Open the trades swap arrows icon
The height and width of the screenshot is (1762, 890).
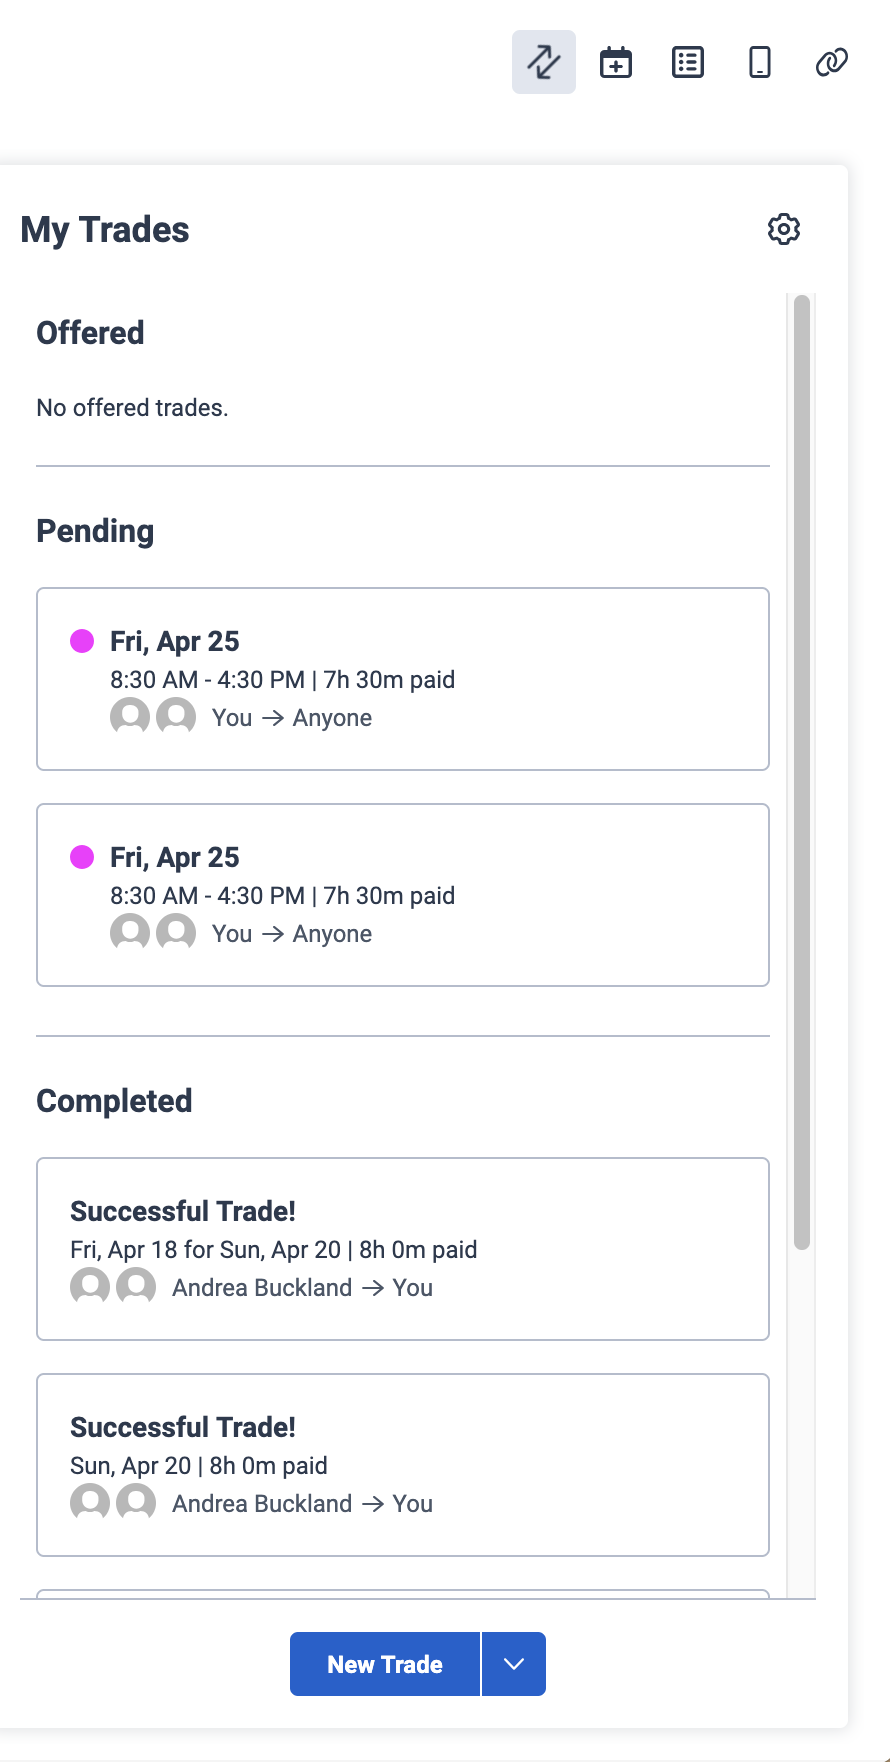[544, 62]
